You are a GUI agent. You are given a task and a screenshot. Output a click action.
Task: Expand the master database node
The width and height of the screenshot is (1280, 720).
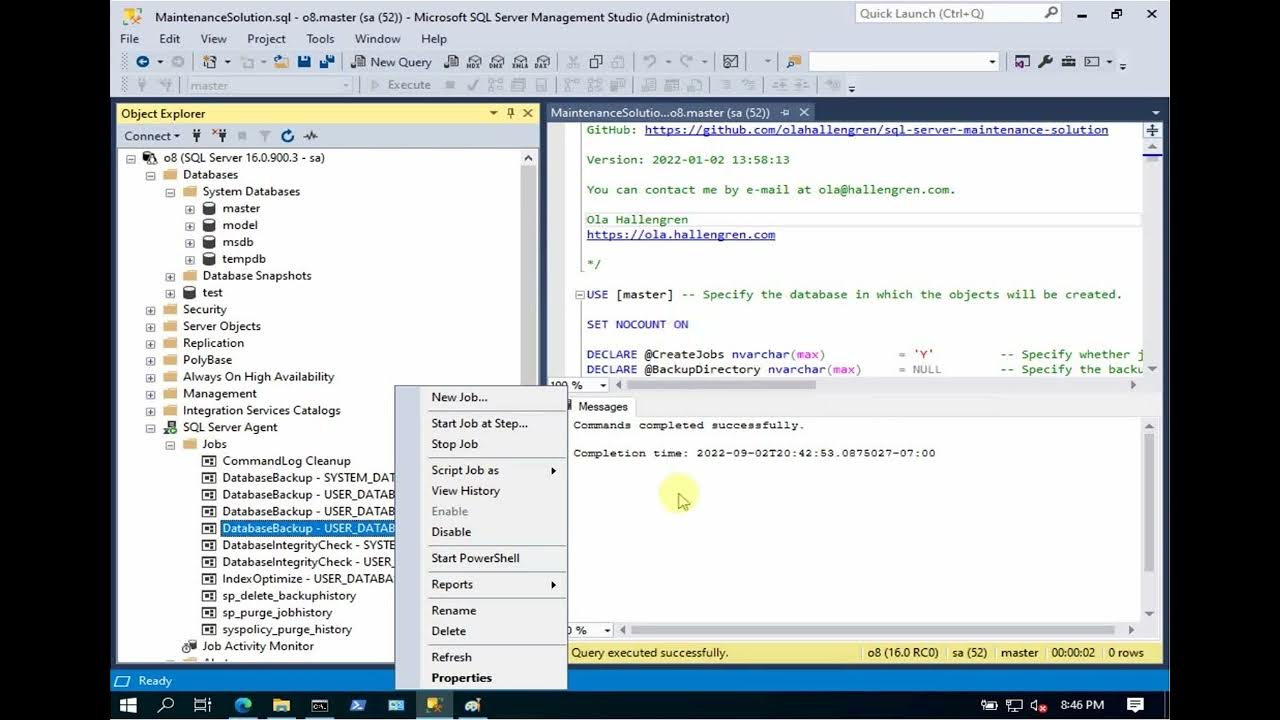[x=190, y=209]
